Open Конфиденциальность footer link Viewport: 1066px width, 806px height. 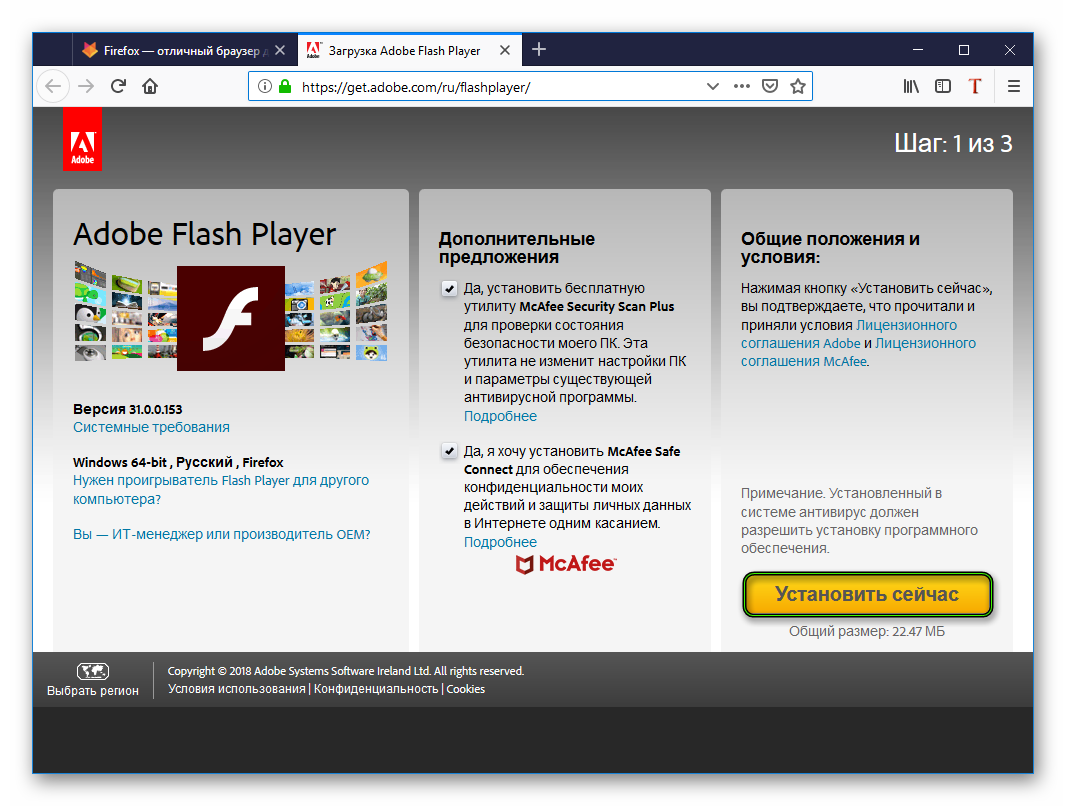(376, 689)
